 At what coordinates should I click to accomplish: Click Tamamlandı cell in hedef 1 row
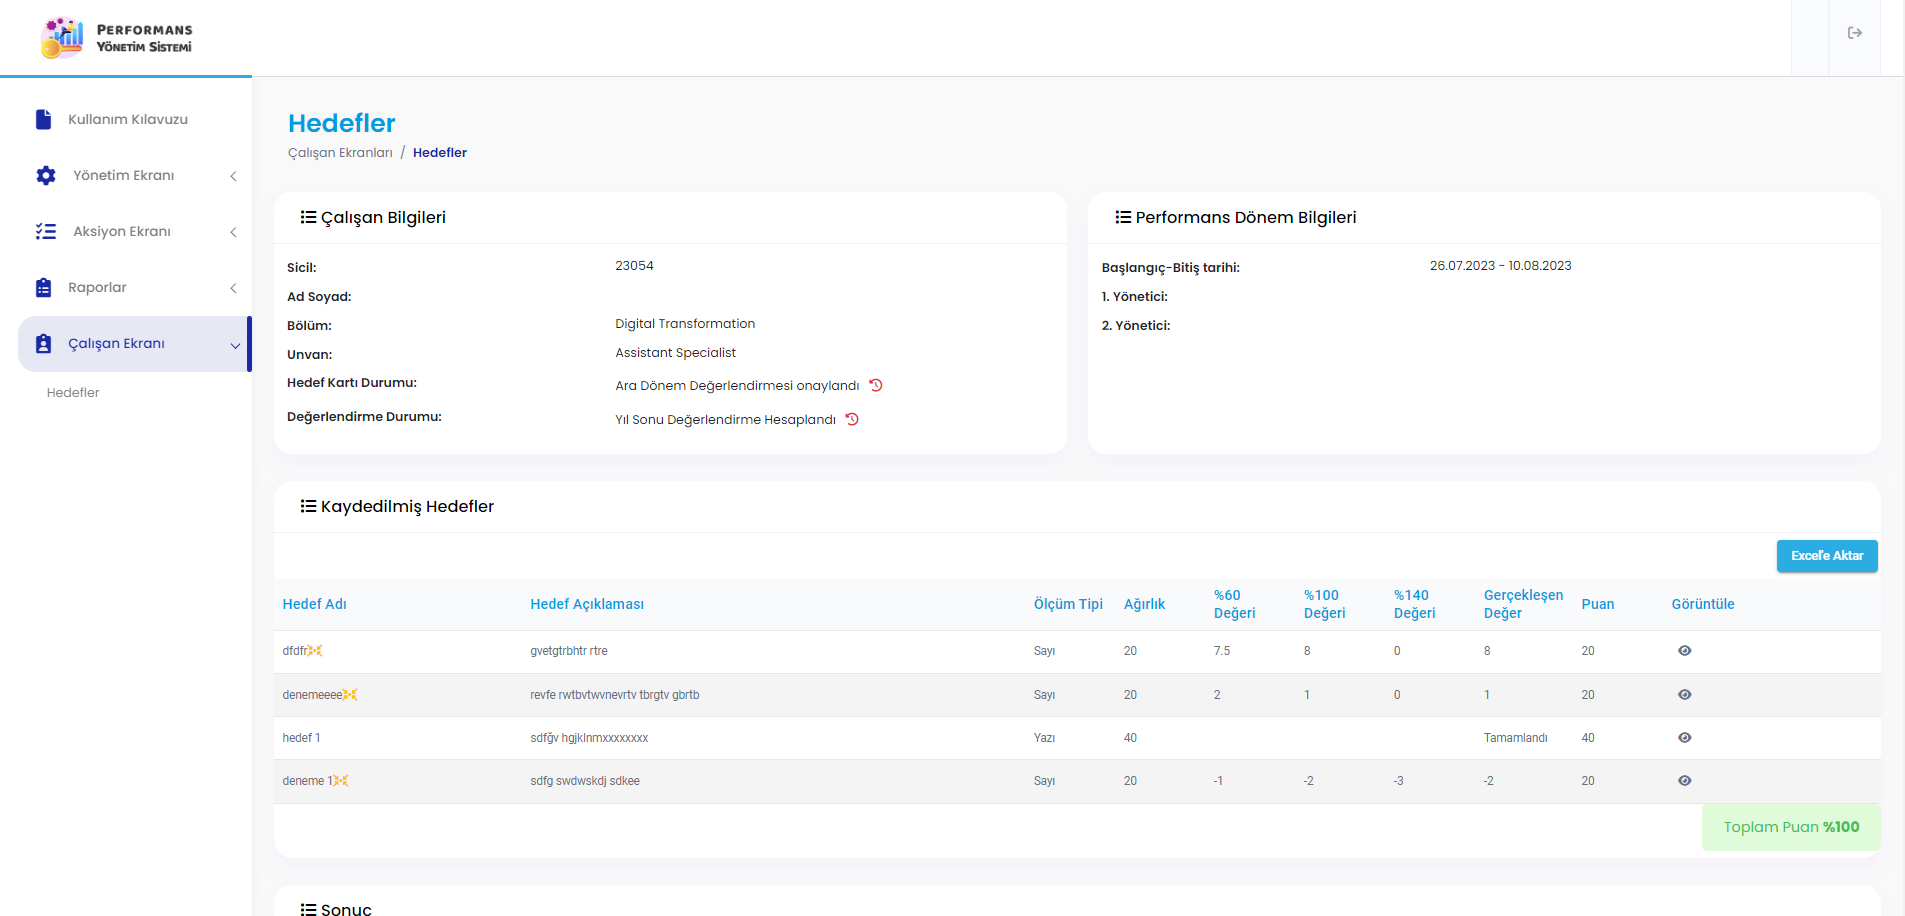[1515, 738]
